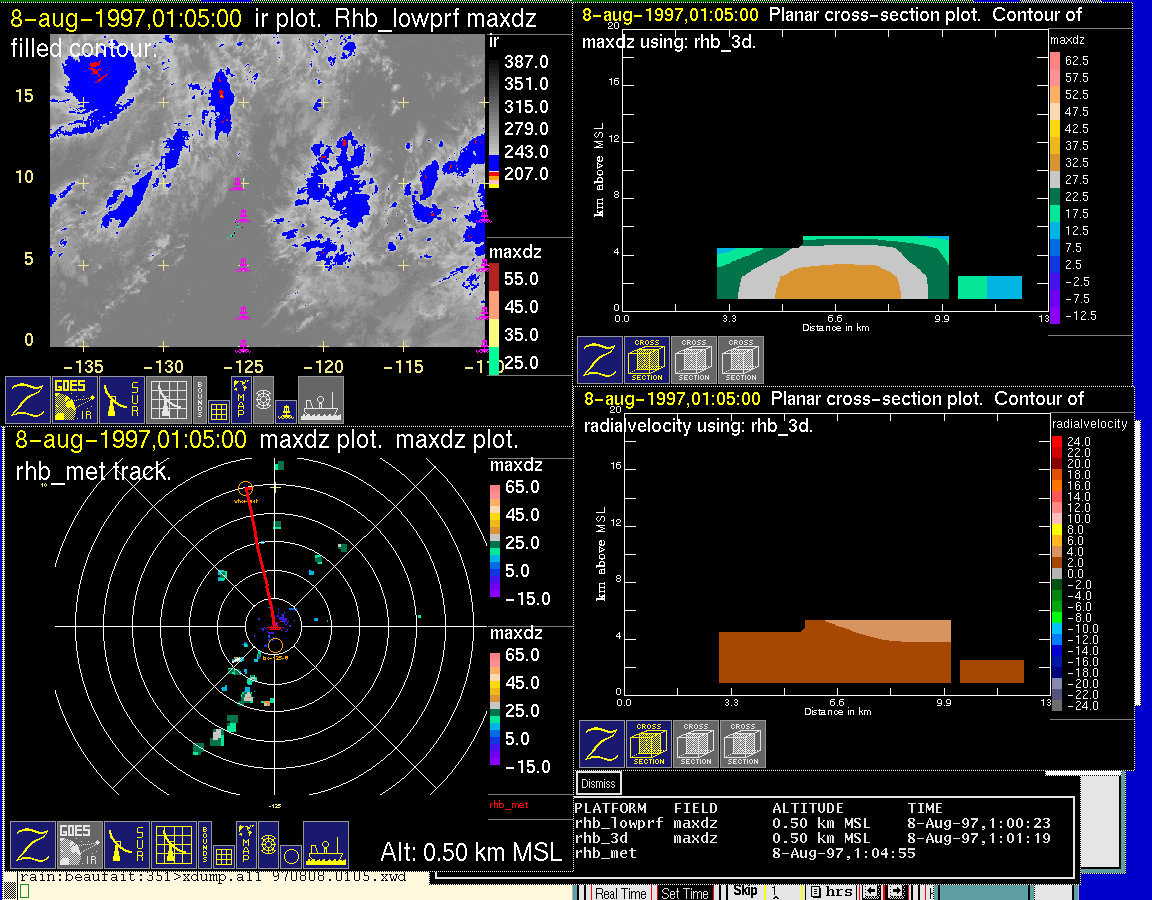Dismiss the platform info popup

tap(598, 784)
